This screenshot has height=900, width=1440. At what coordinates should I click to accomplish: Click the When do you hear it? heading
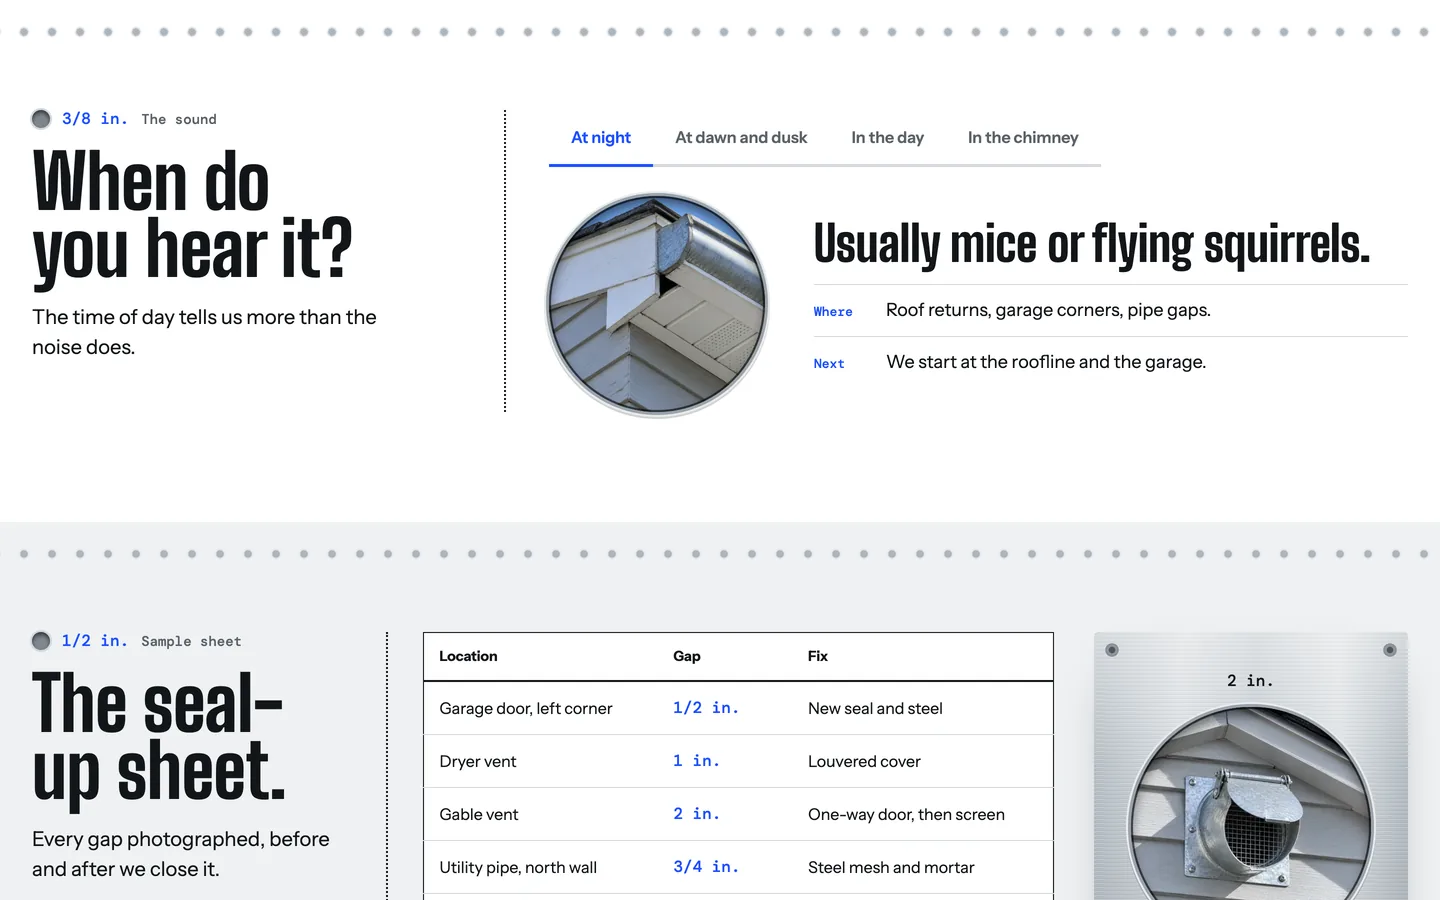pos(193,215)
